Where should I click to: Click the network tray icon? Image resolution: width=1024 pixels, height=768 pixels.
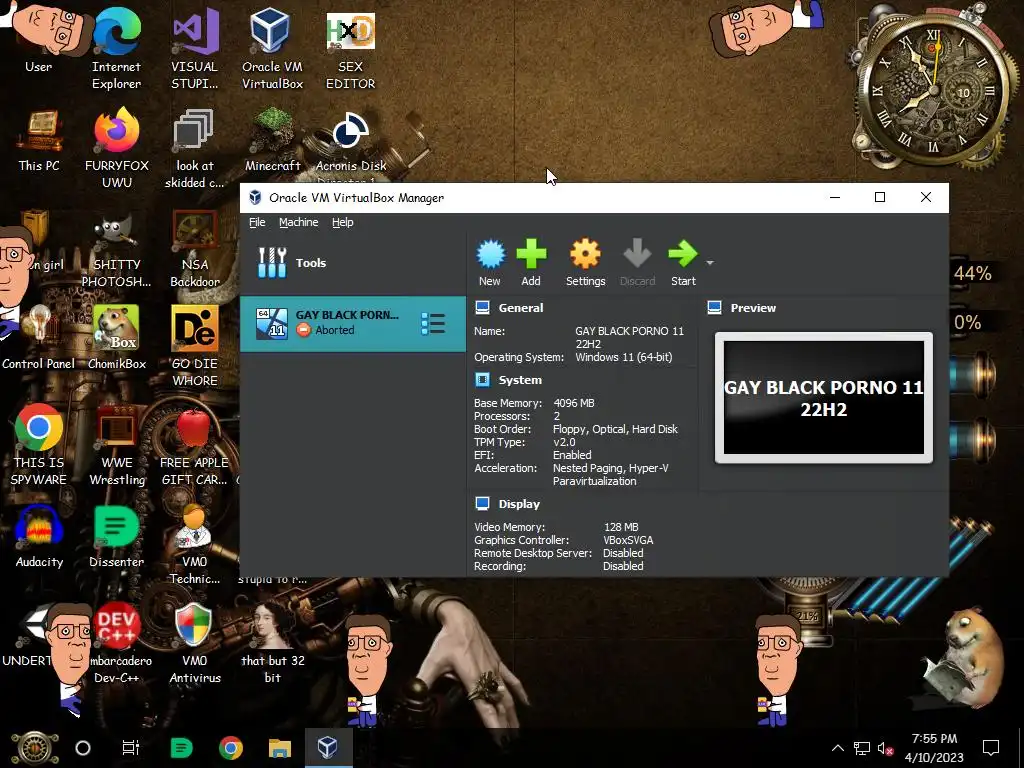click(861, 748)
